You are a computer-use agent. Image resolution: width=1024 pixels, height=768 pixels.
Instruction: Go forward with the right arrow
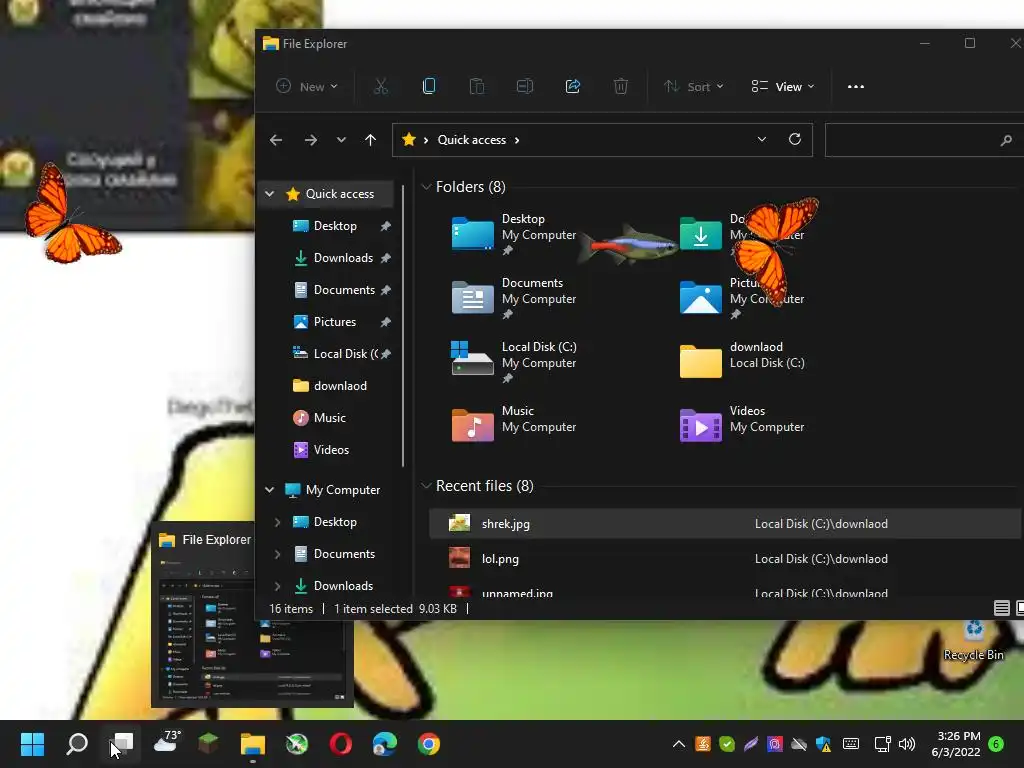point(311,140)
